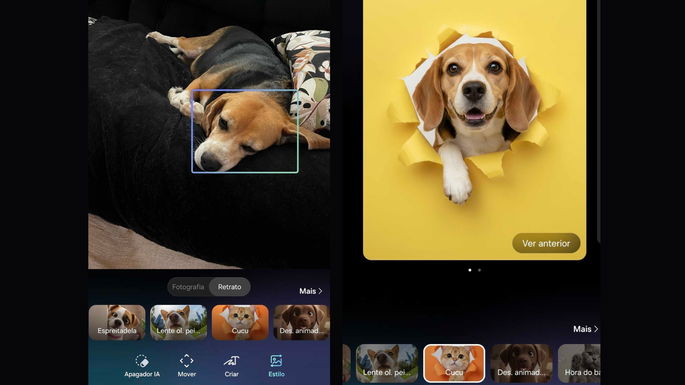This screenshot has width=685, height=385.
Task: Choose Lente ol. pei... style in right screen
Action: [387, 363]
